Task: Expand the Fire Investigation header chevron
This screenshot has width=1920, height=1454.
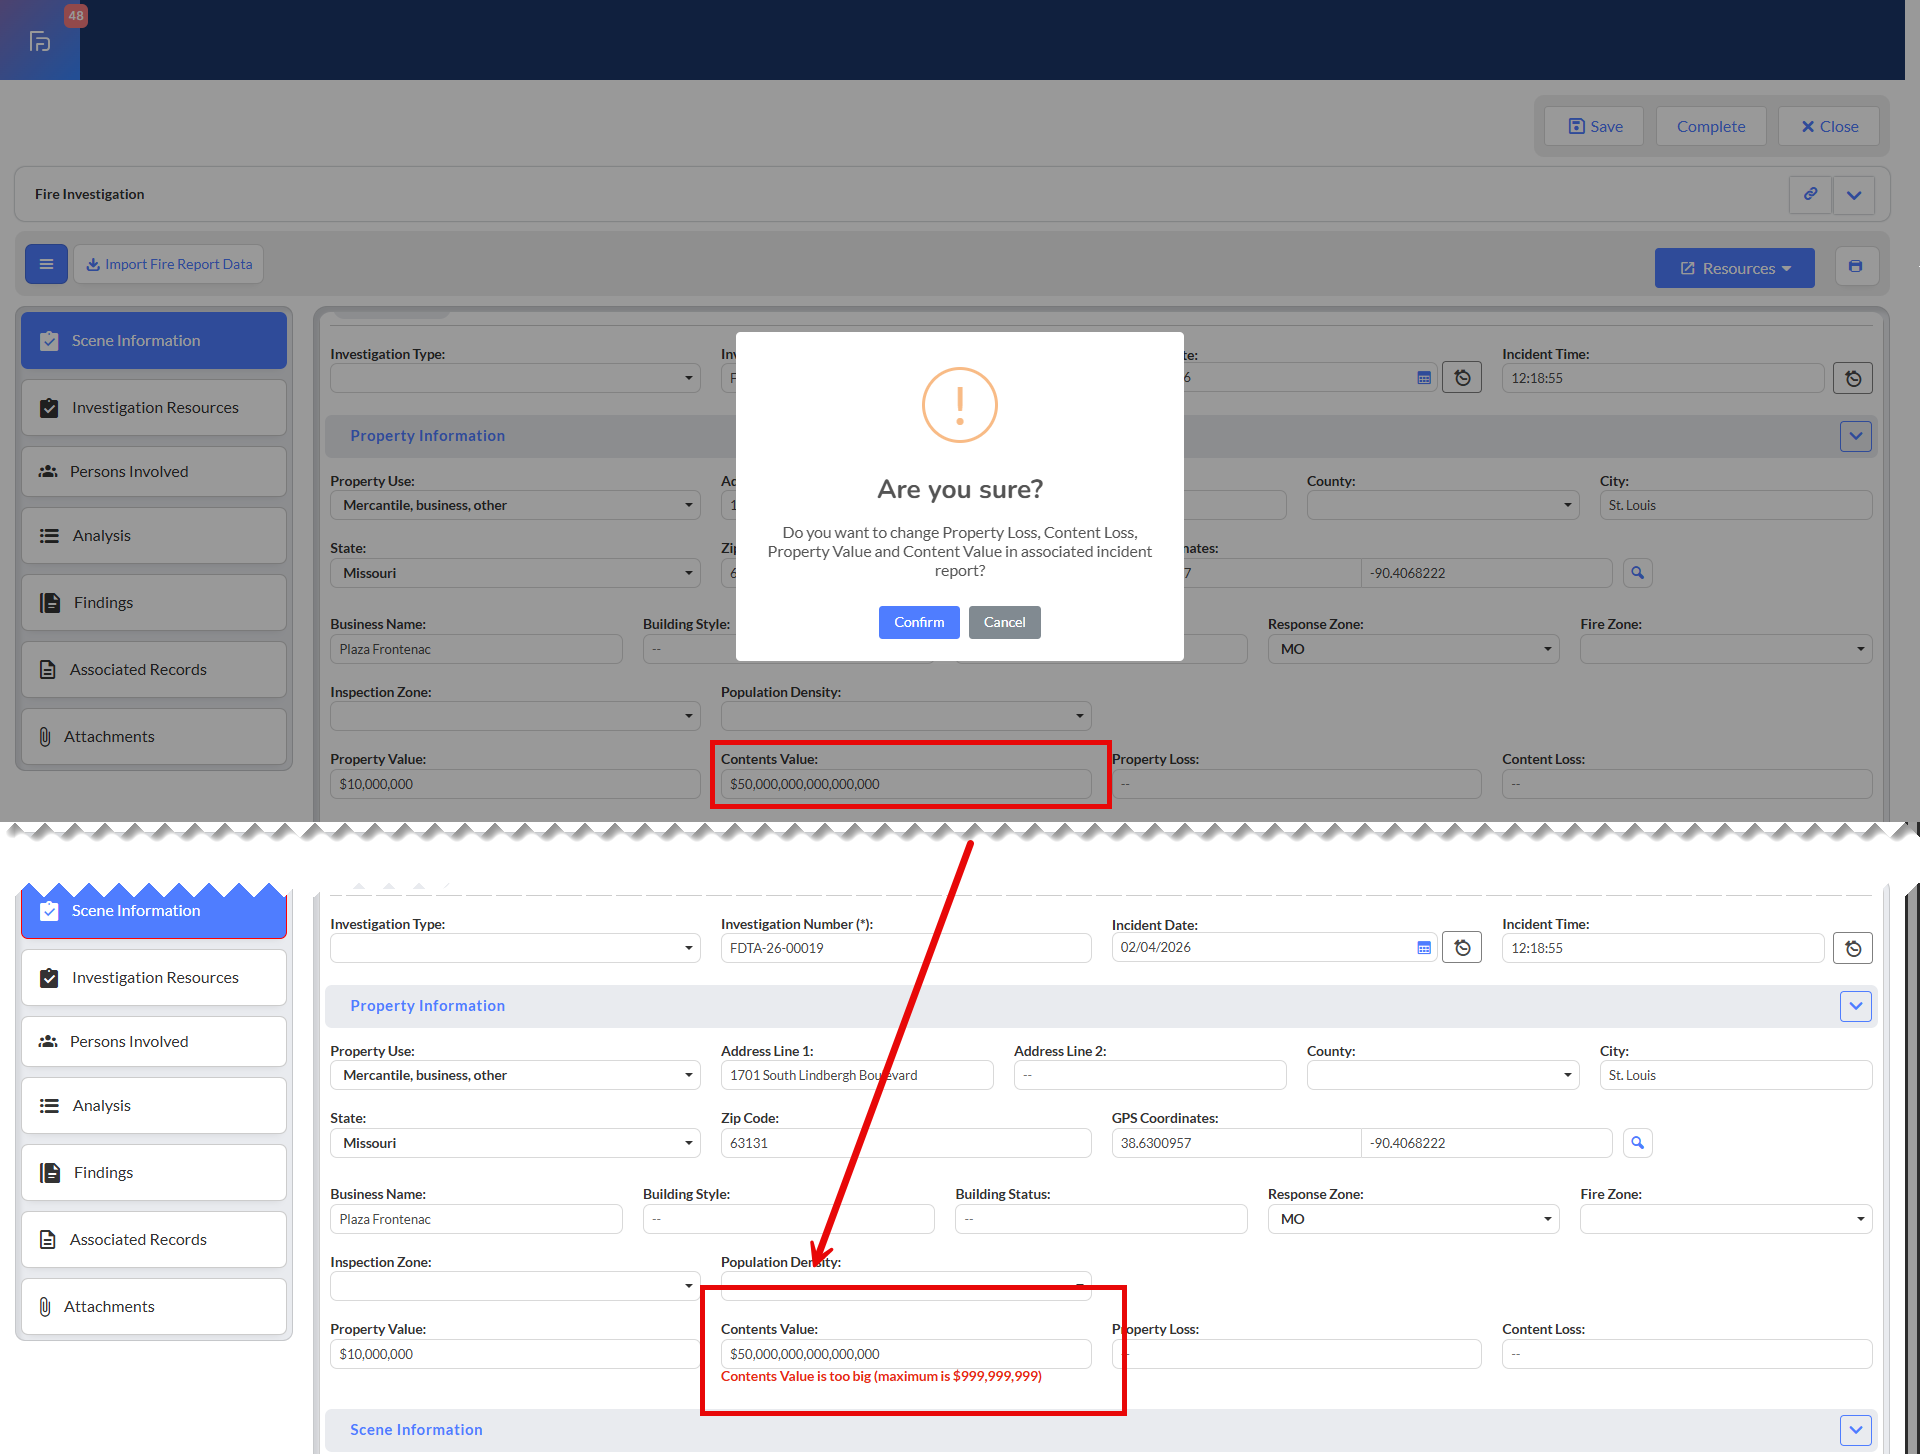Action: coord(1854,194)
